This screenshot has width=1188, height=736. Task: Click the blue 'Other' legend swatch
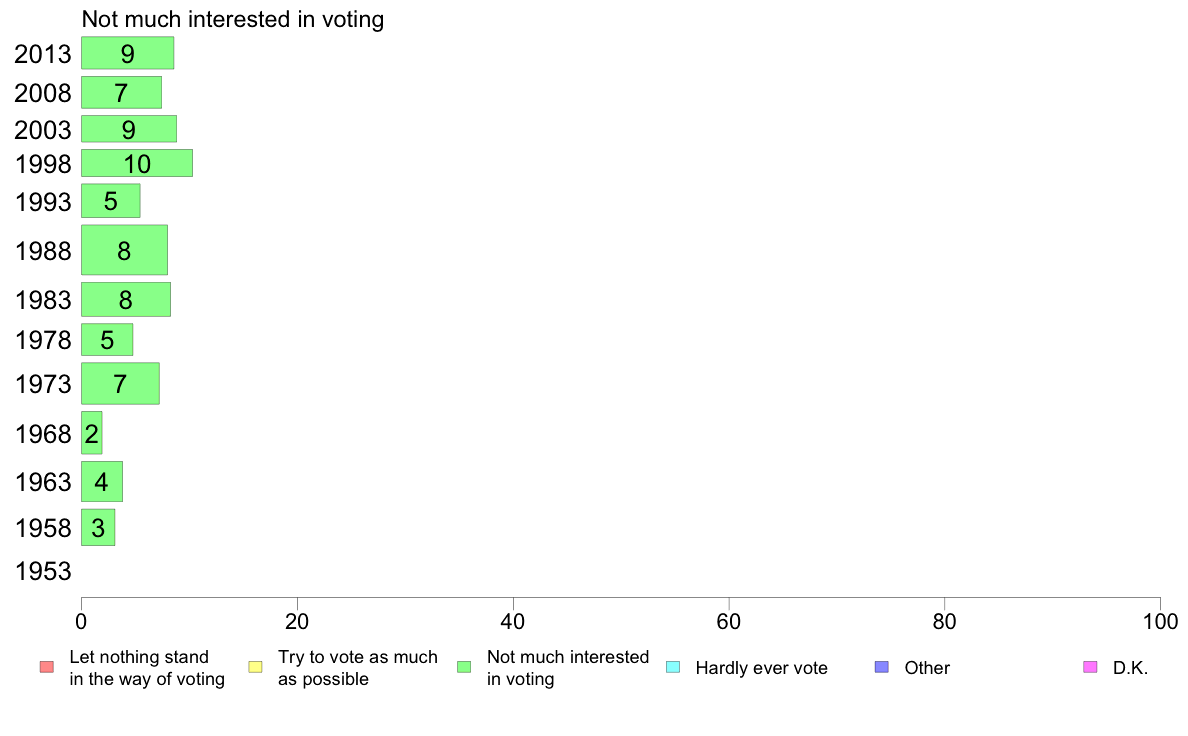pyautogui.click(x=882, y=667)
